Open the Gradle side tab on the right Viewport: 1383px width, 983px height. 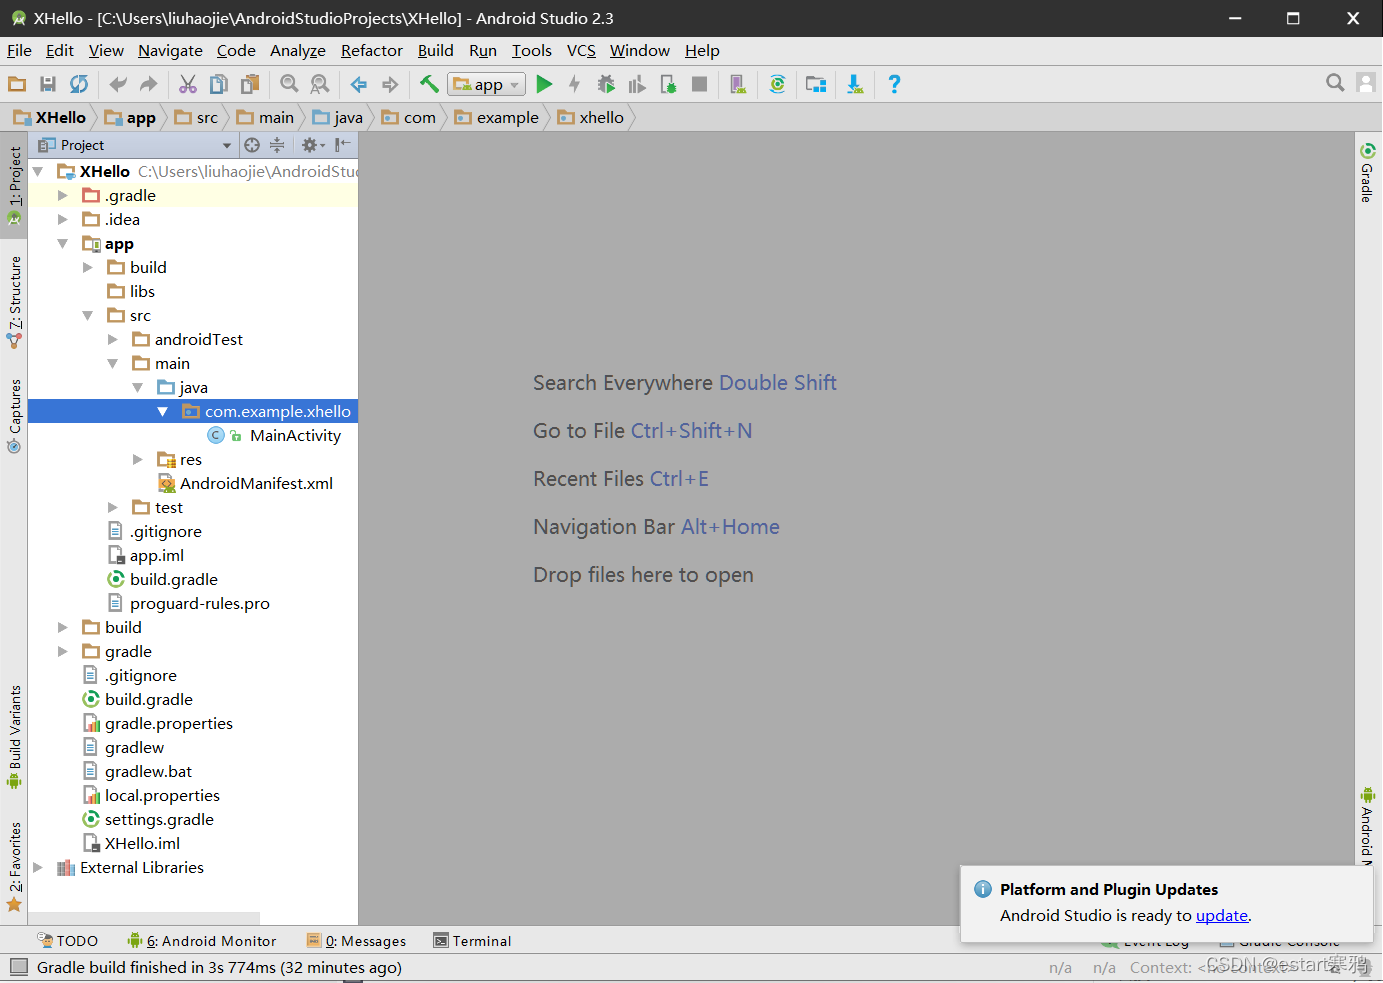pos(1367,172)
